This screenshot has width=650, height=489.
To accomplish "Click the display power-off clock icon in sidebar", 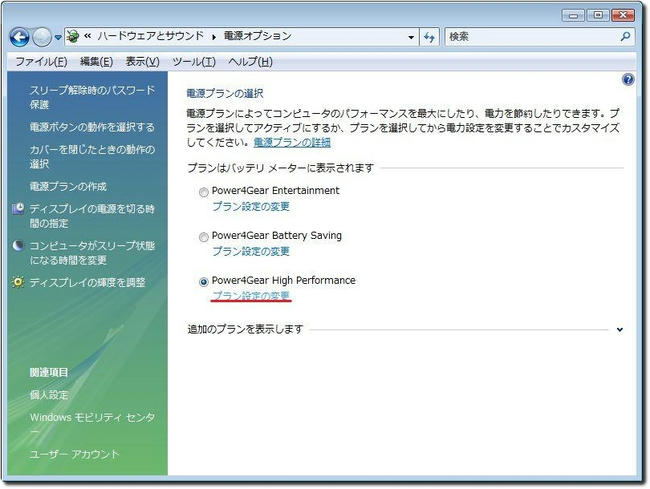I will click(x=18, y=208).
